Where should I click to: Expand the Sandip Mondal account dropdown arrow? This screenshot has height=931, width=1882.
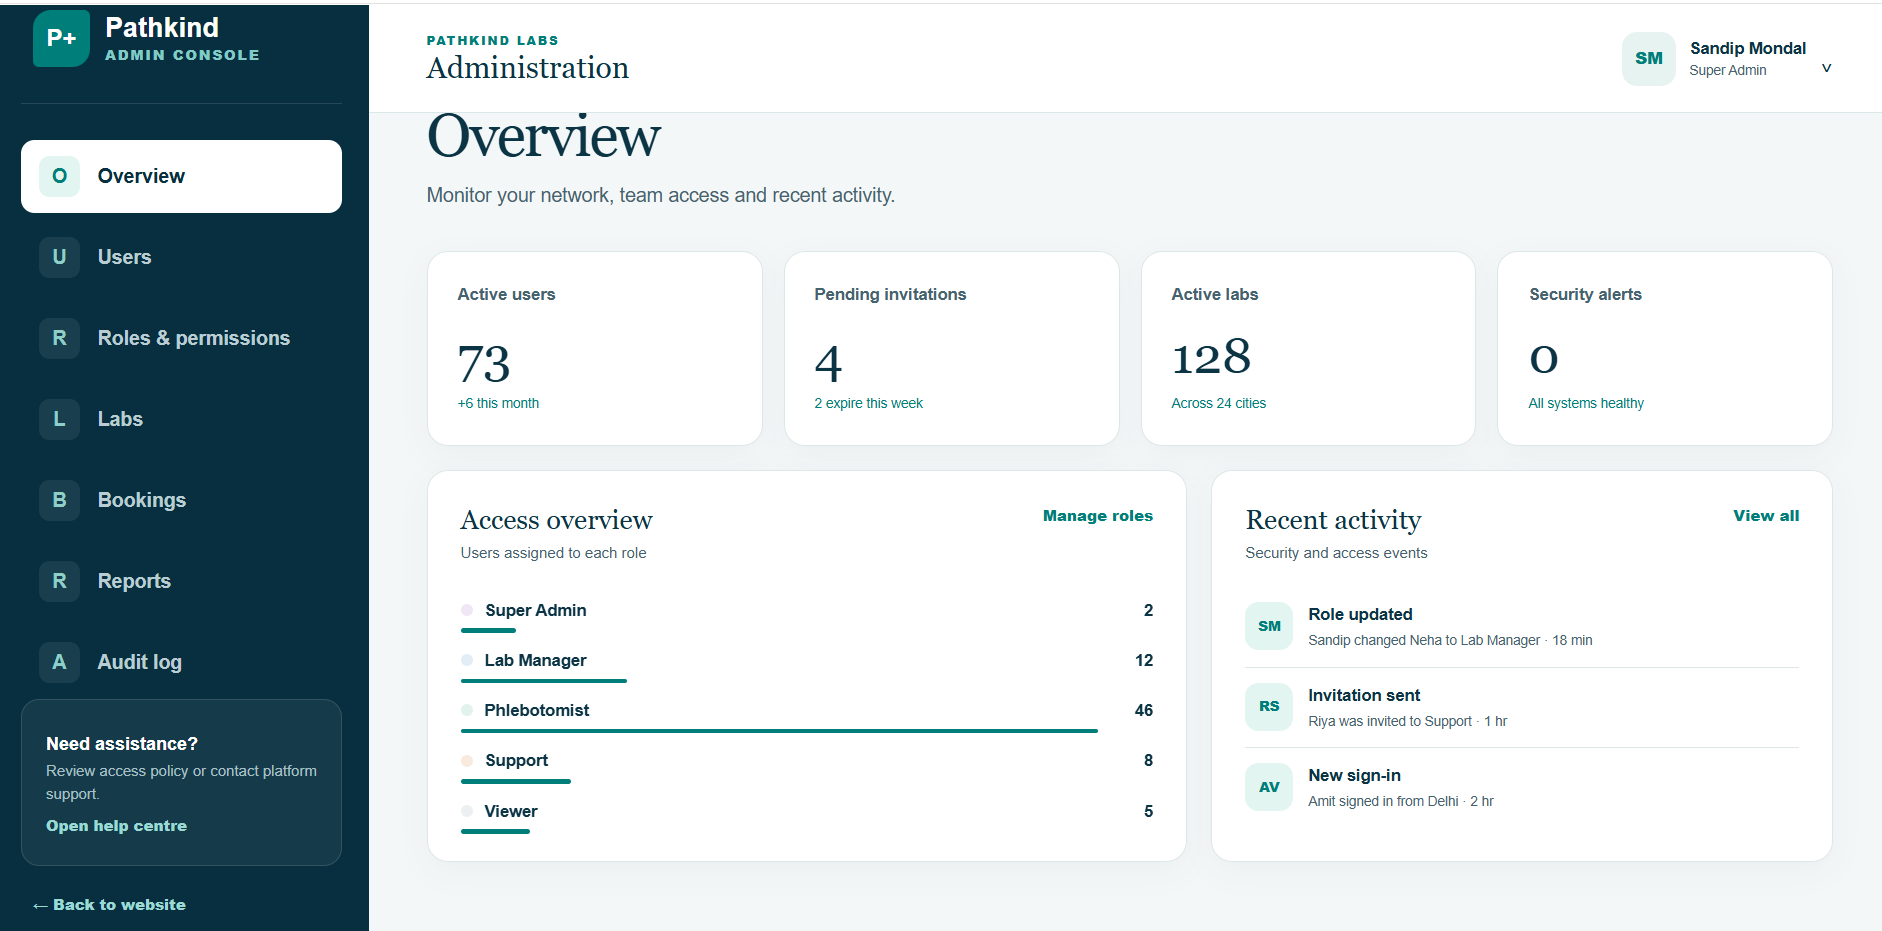click(1826, 68)
